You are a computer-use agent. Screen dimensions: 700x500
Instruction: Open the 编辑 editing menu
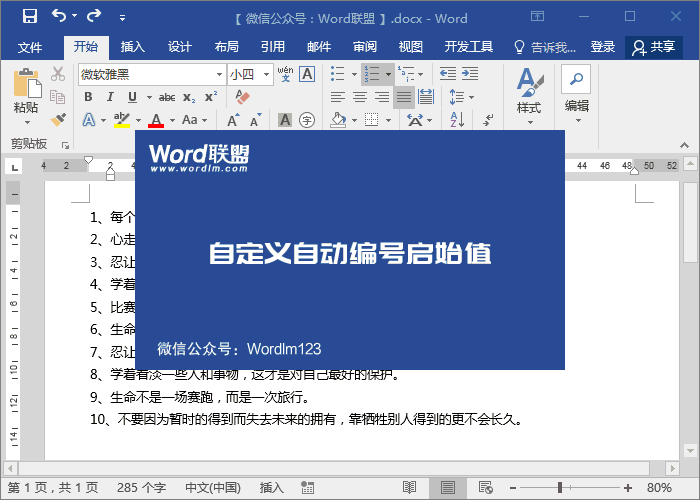[576, 95]
